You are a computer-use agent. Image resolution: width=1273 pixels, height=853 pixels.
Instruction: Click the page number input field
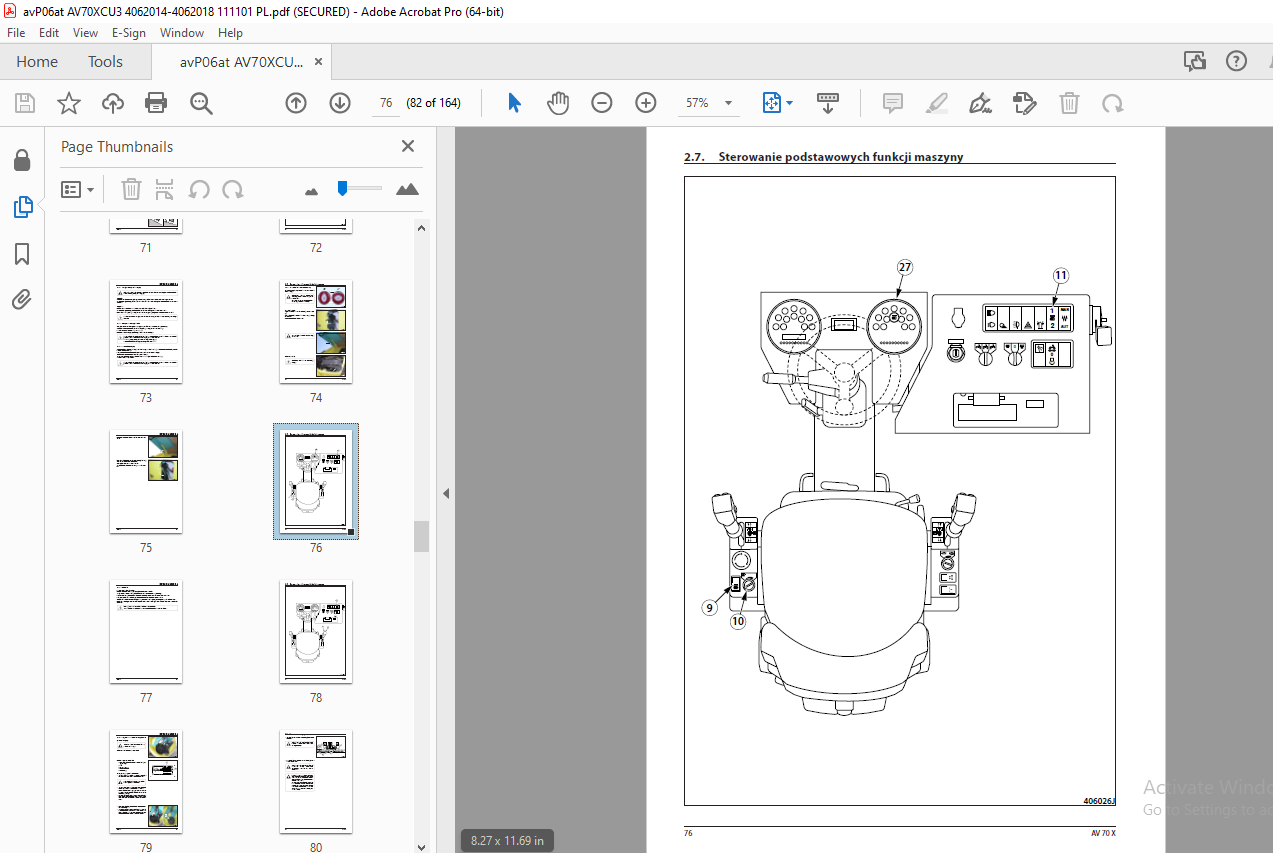tap(384, 103)
